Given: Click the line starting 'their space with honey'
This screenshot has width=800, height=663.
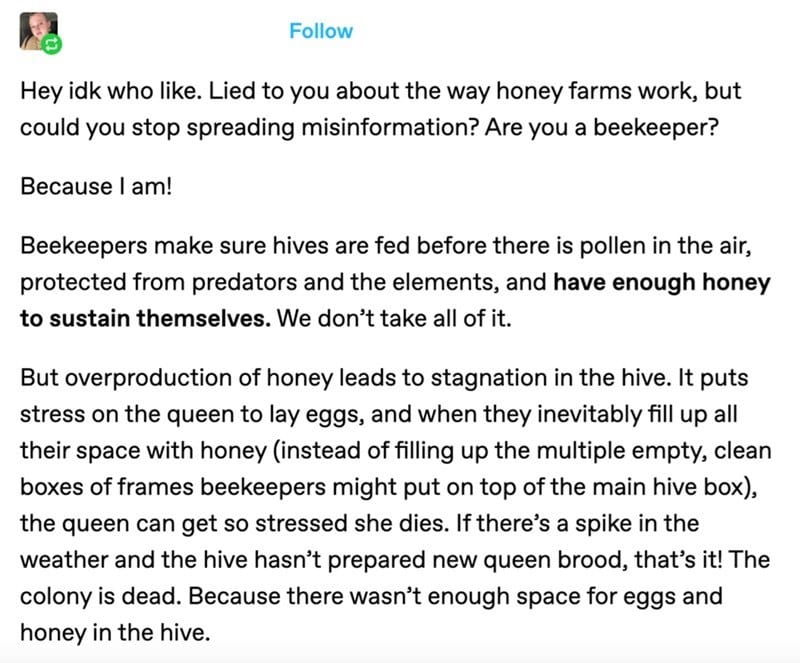Looking at the screenshot, I should pos(395,451).
